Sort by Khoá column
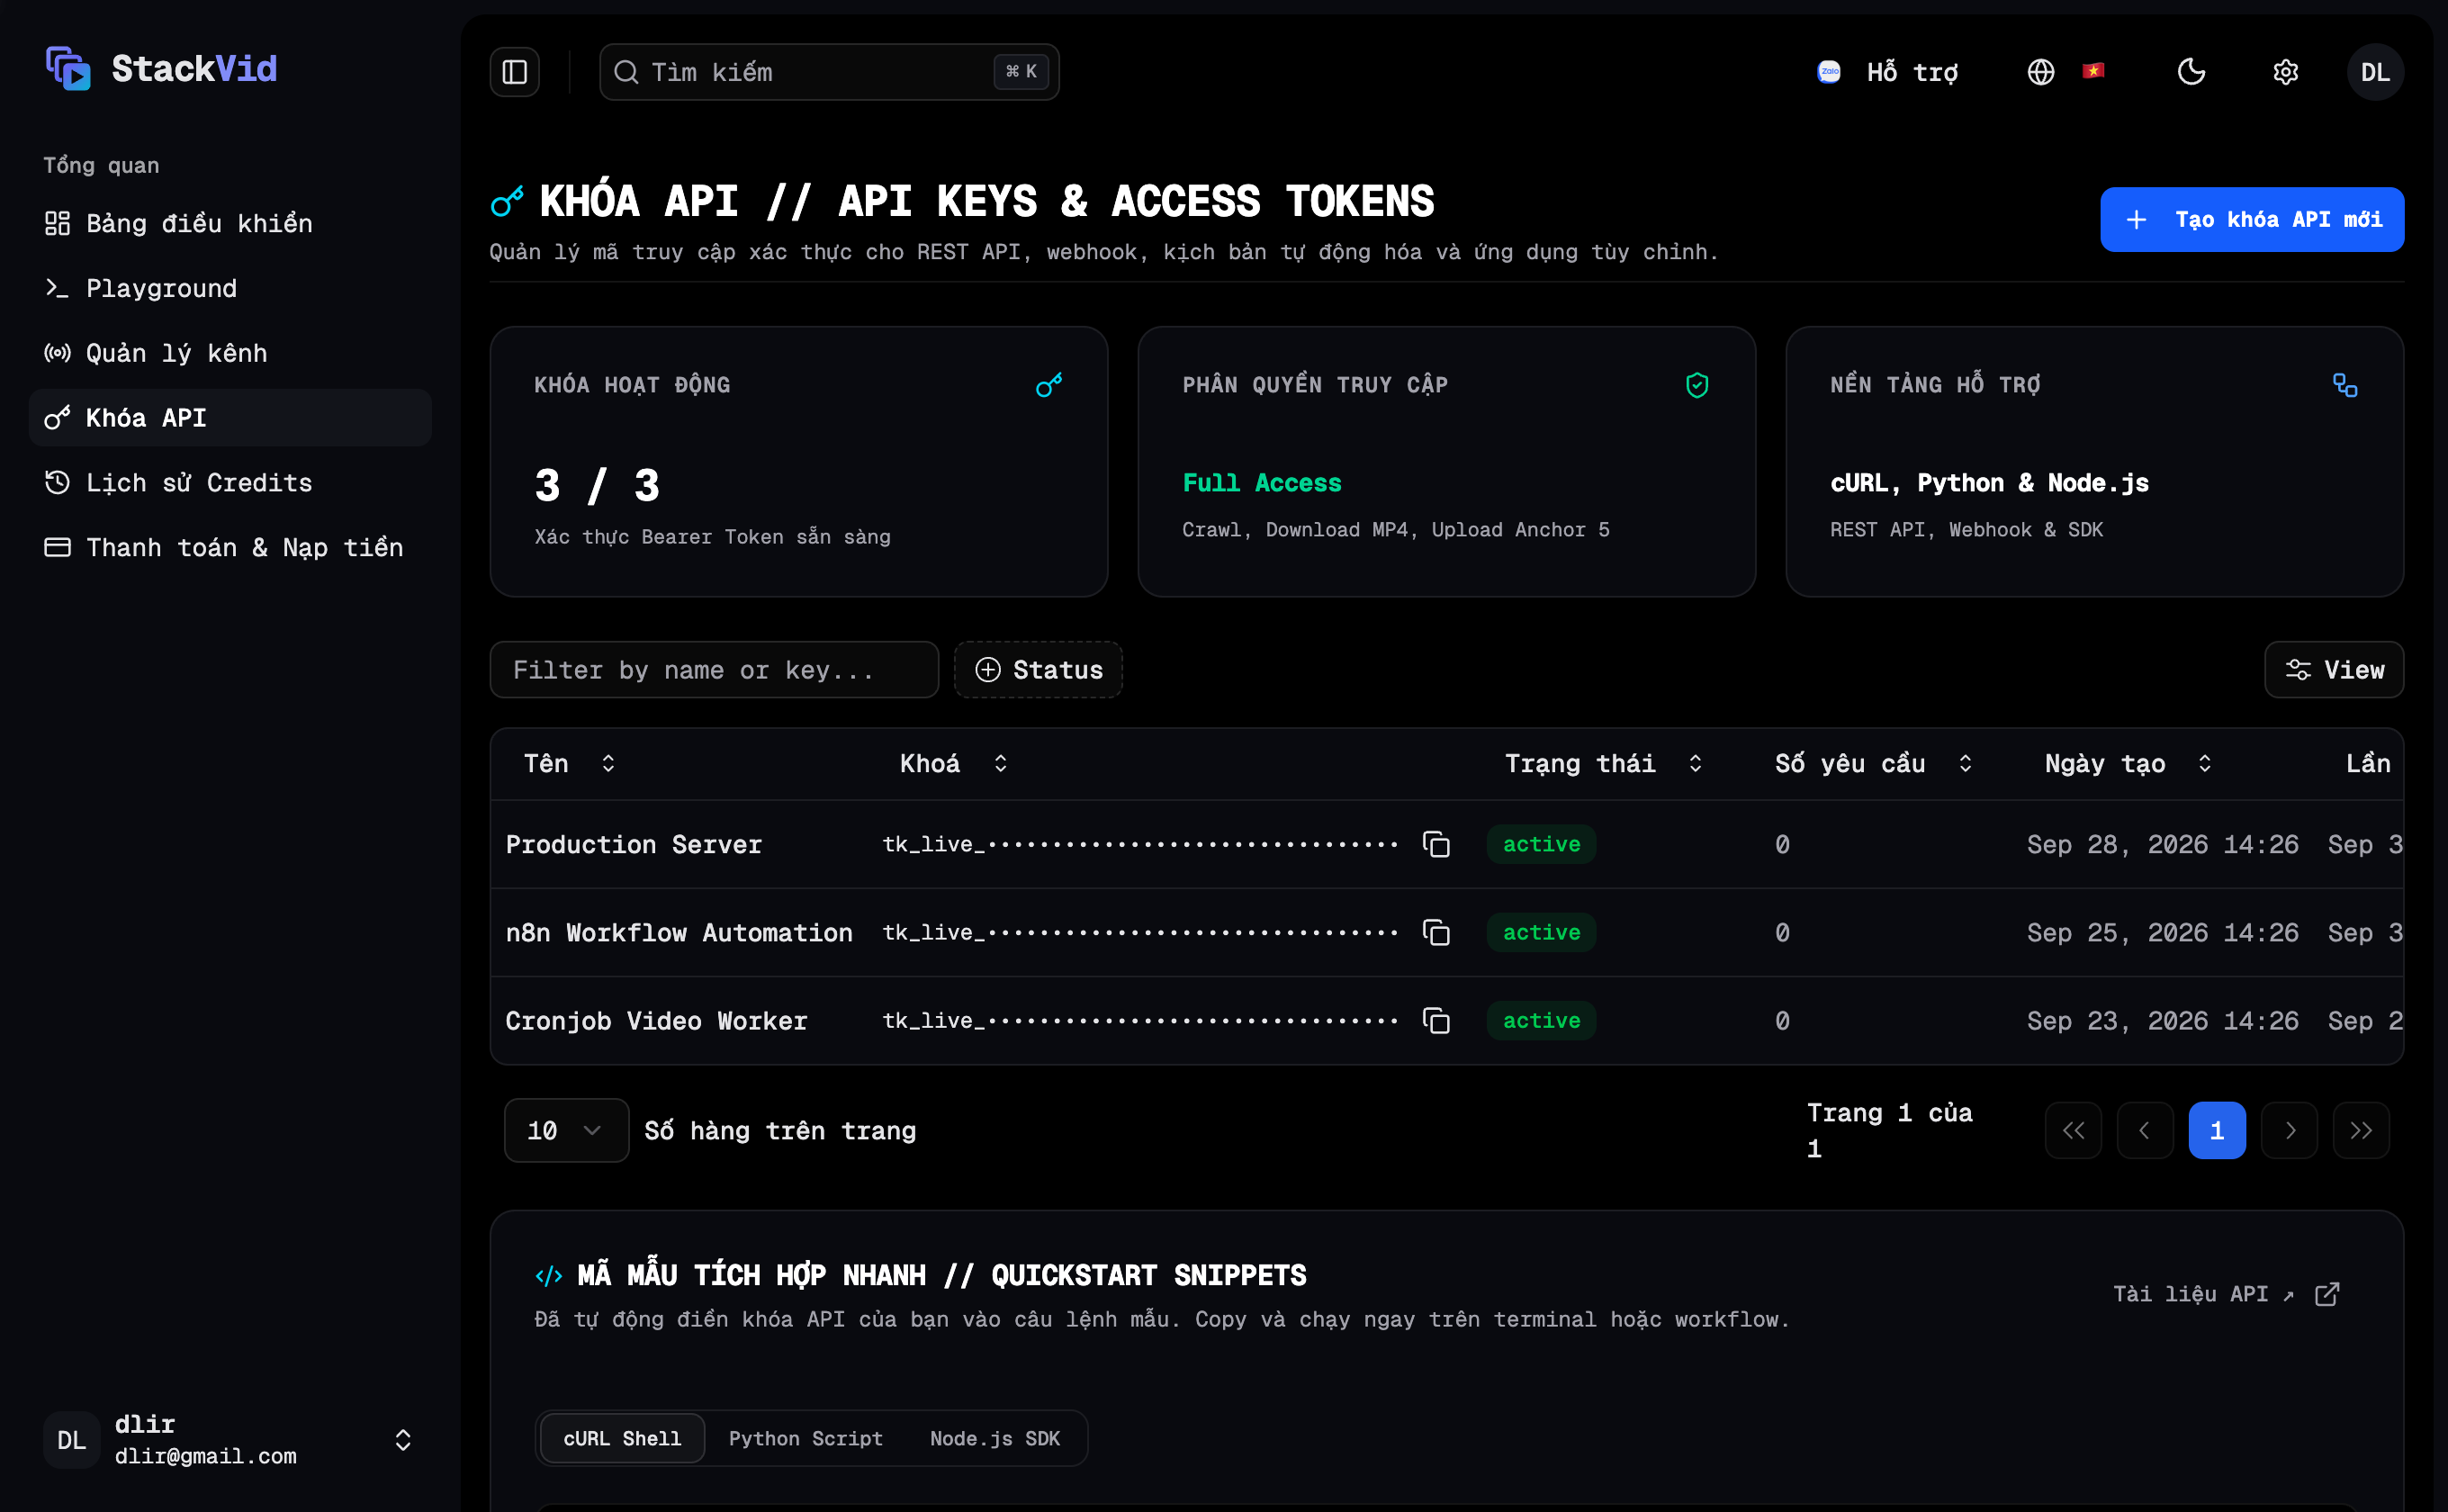Image resolution: width=2448 pixels, height=1512 pixels. pyautogui.click(x=953, y=763)
